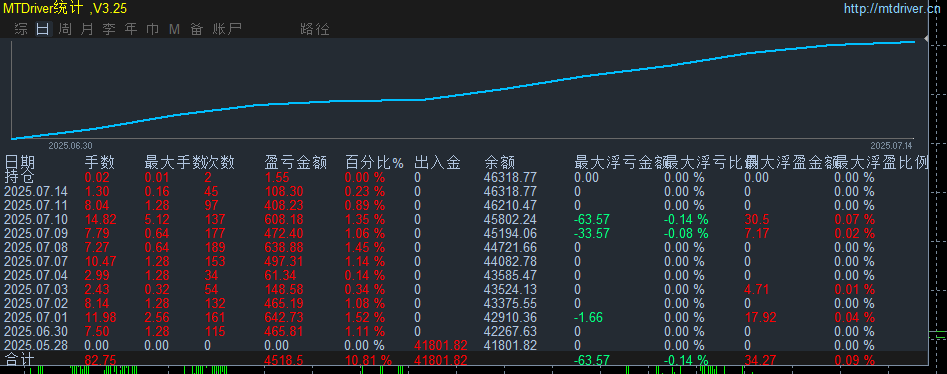
Task: Switch to the 季 quarterly tab
Action: 109,29
